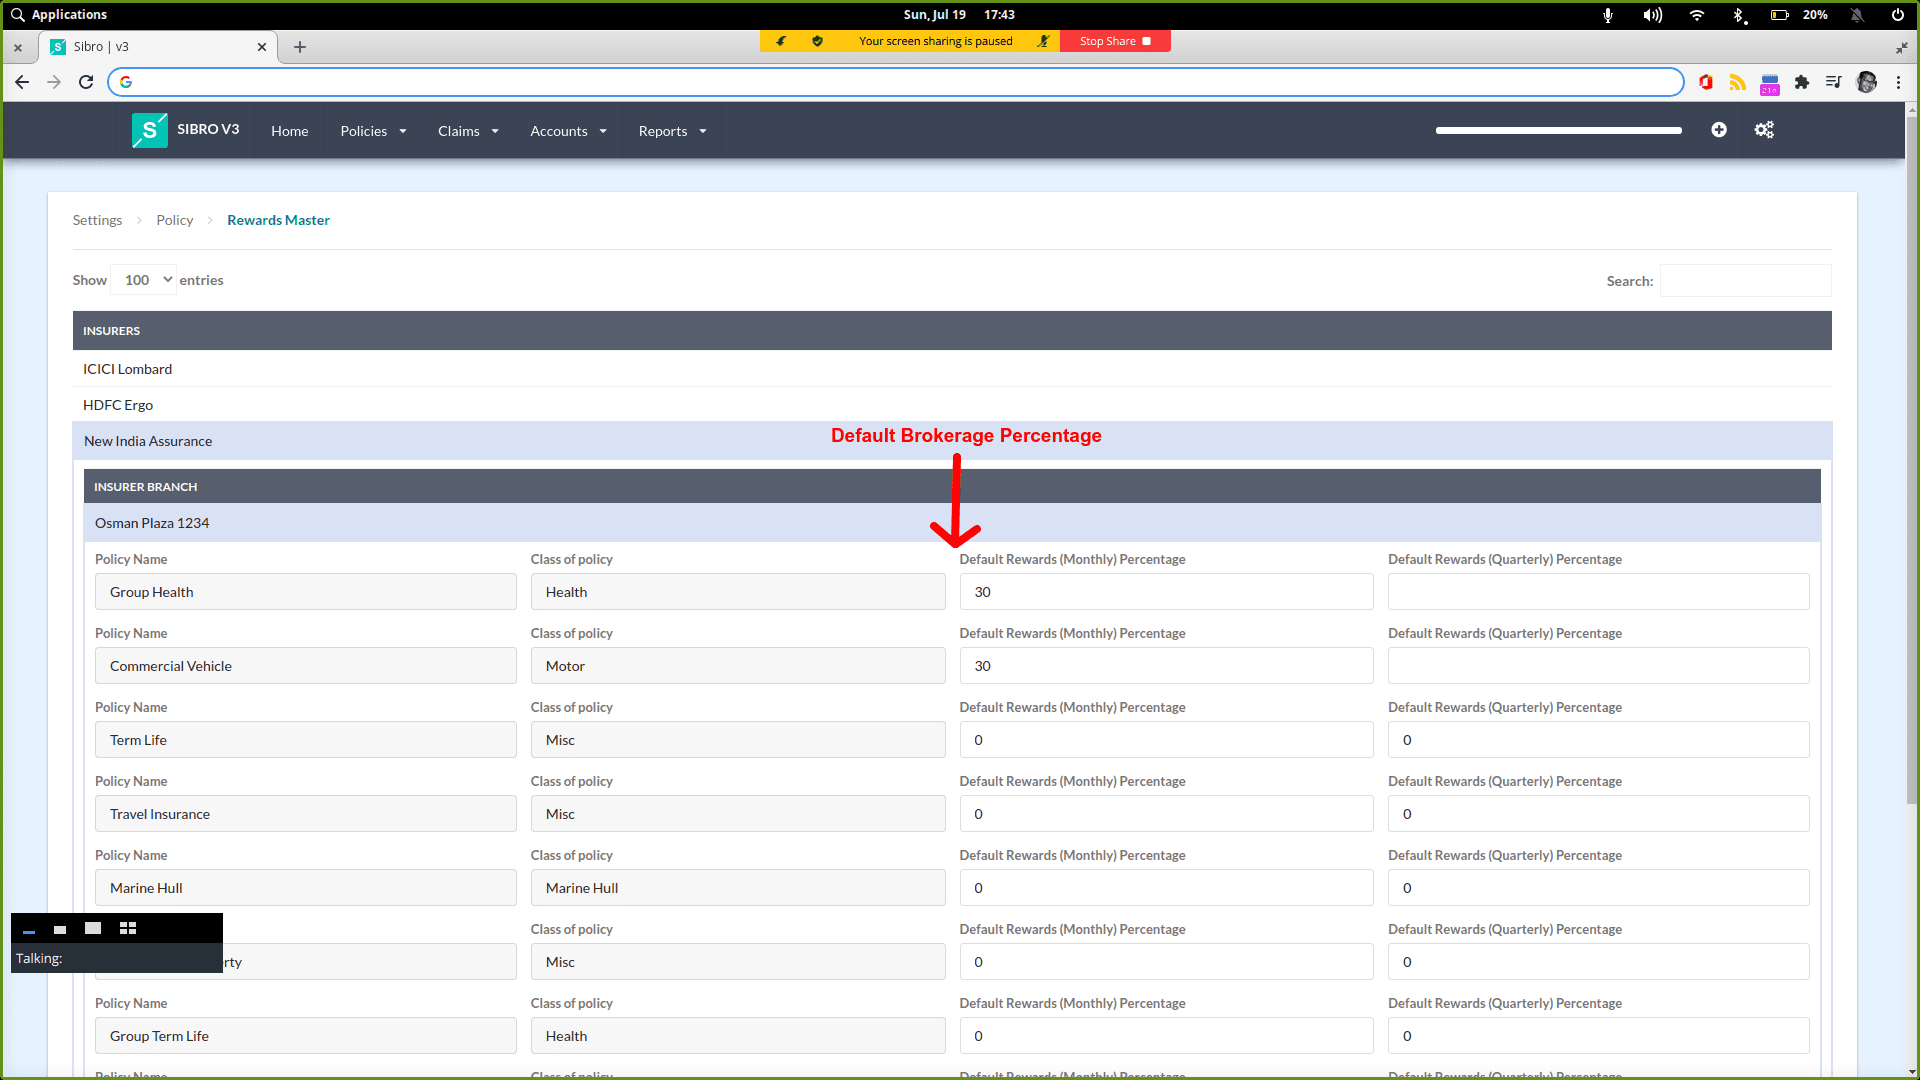Edit Term Life monthly rewards percentage
1920x1080 pixels.
(1166, 740)
